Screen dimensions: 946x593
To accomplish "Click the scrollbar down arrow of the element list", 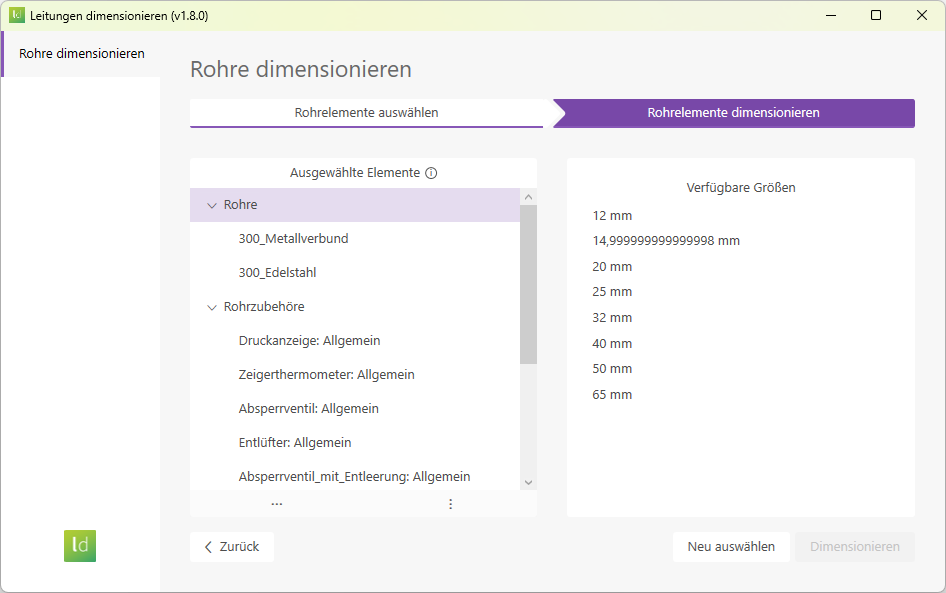I will 528,483.
